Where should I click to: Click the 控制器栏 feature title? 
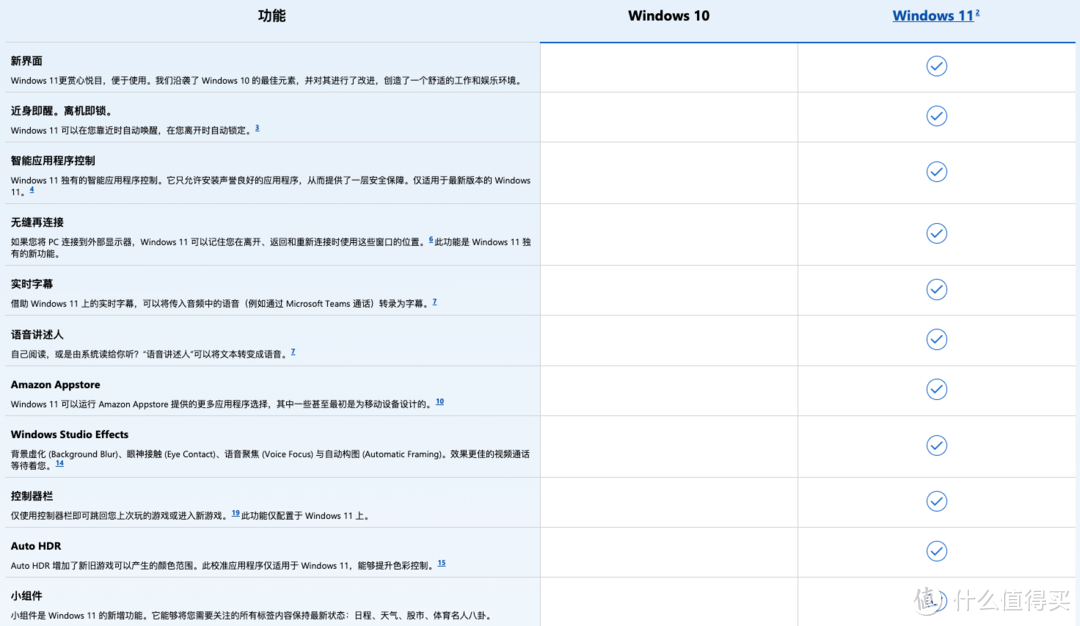[32, 496]
